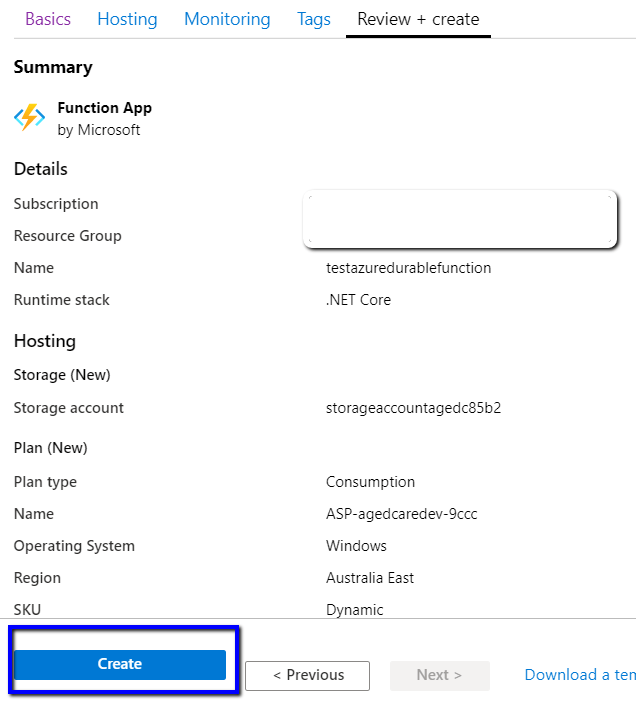Image resolution: width=636 pixels, height=711 pixels.
Task: Click the Review + create tab
Action: (x=418, y=19)
